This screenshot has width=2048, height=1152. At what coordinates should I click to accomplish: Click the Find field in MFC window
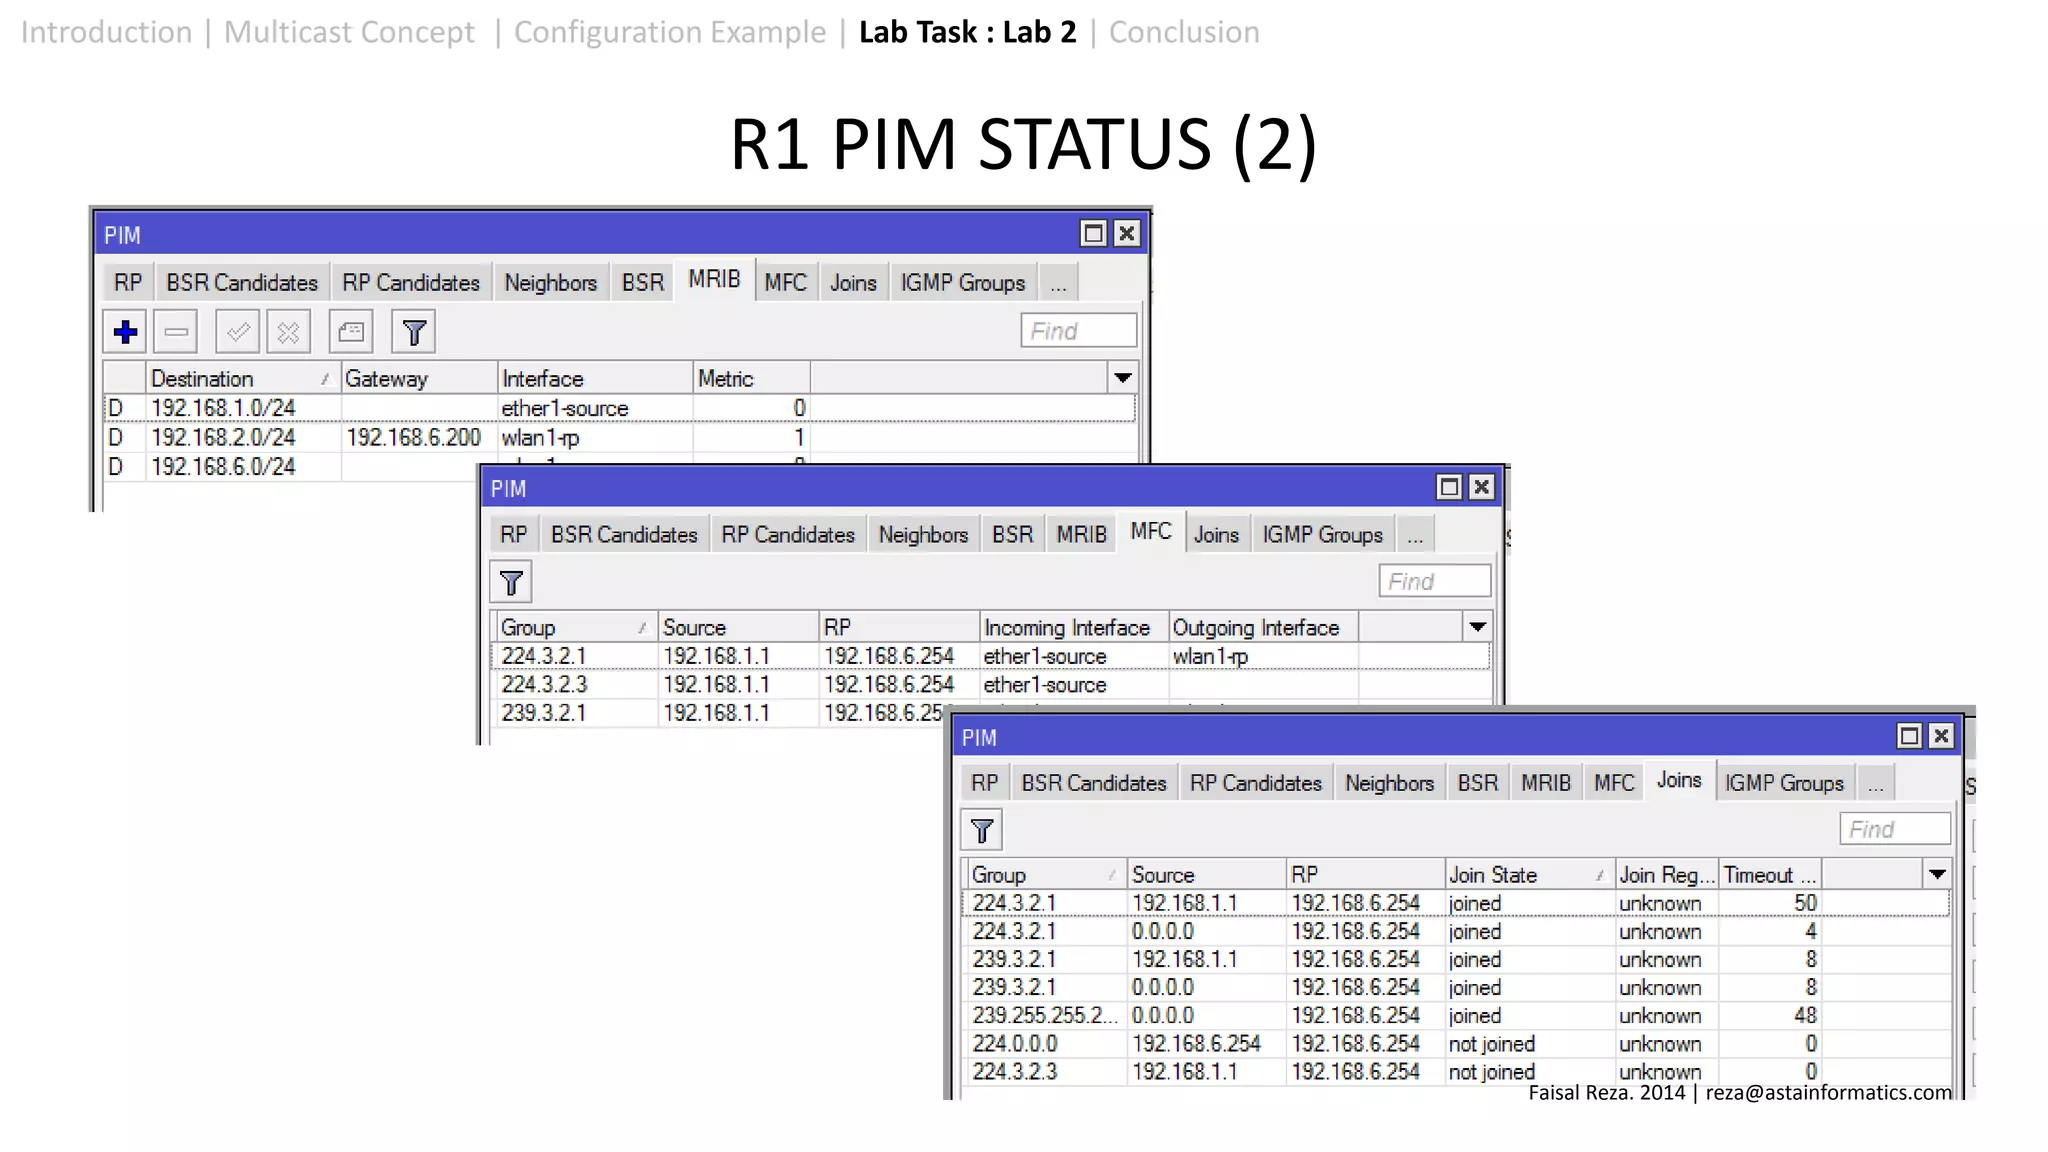(1435, 581)
